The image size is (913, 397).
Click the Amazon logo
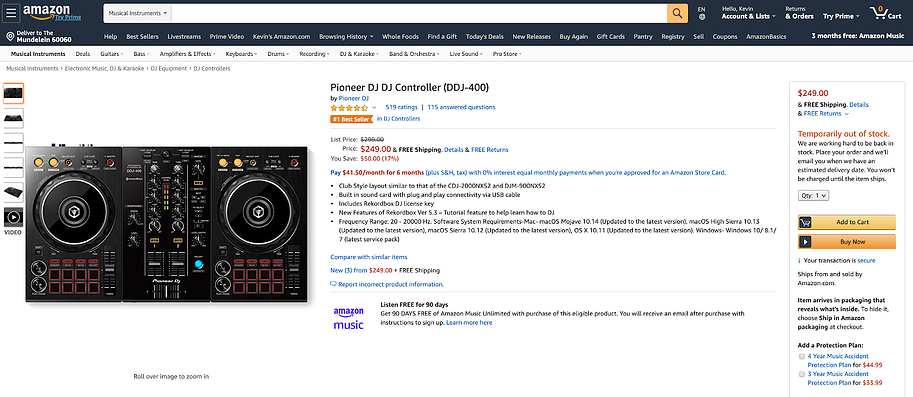point(47,12)
